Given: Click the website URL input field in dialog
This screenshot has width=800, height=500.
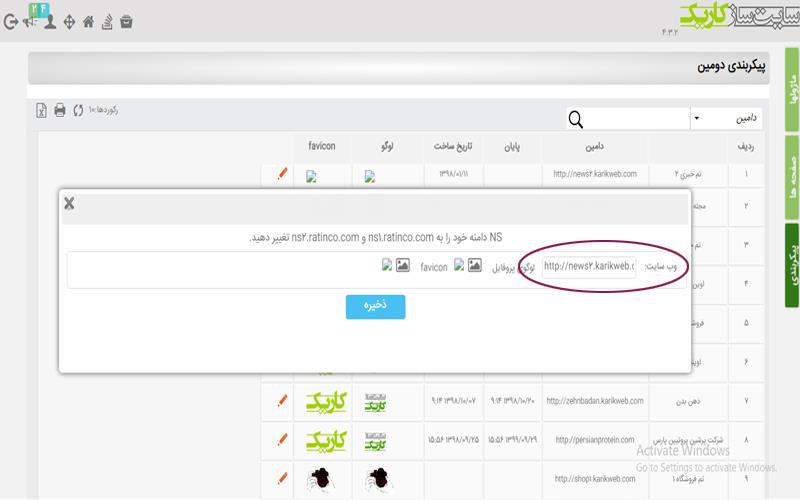Looking at the screenshot, I should (x=589, y=266).
